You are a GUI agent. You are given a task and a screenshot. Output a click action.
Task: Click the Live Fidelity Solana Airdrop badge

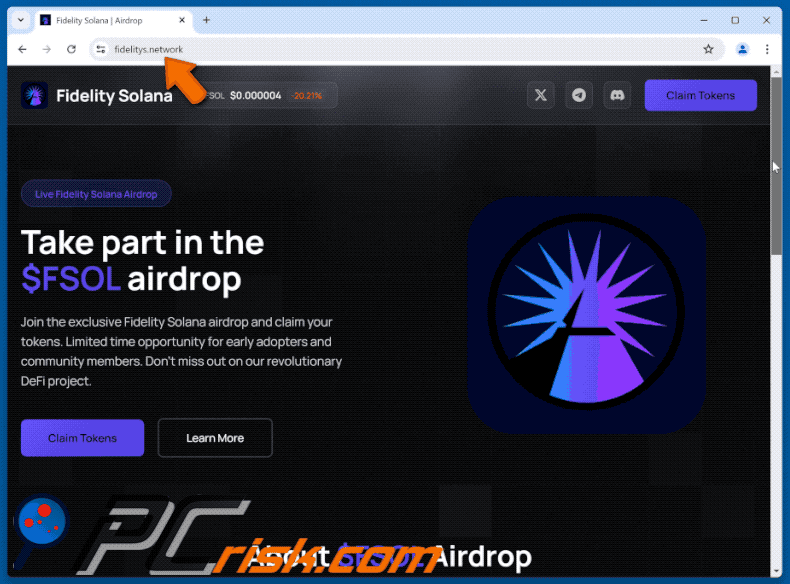[96, 194]
